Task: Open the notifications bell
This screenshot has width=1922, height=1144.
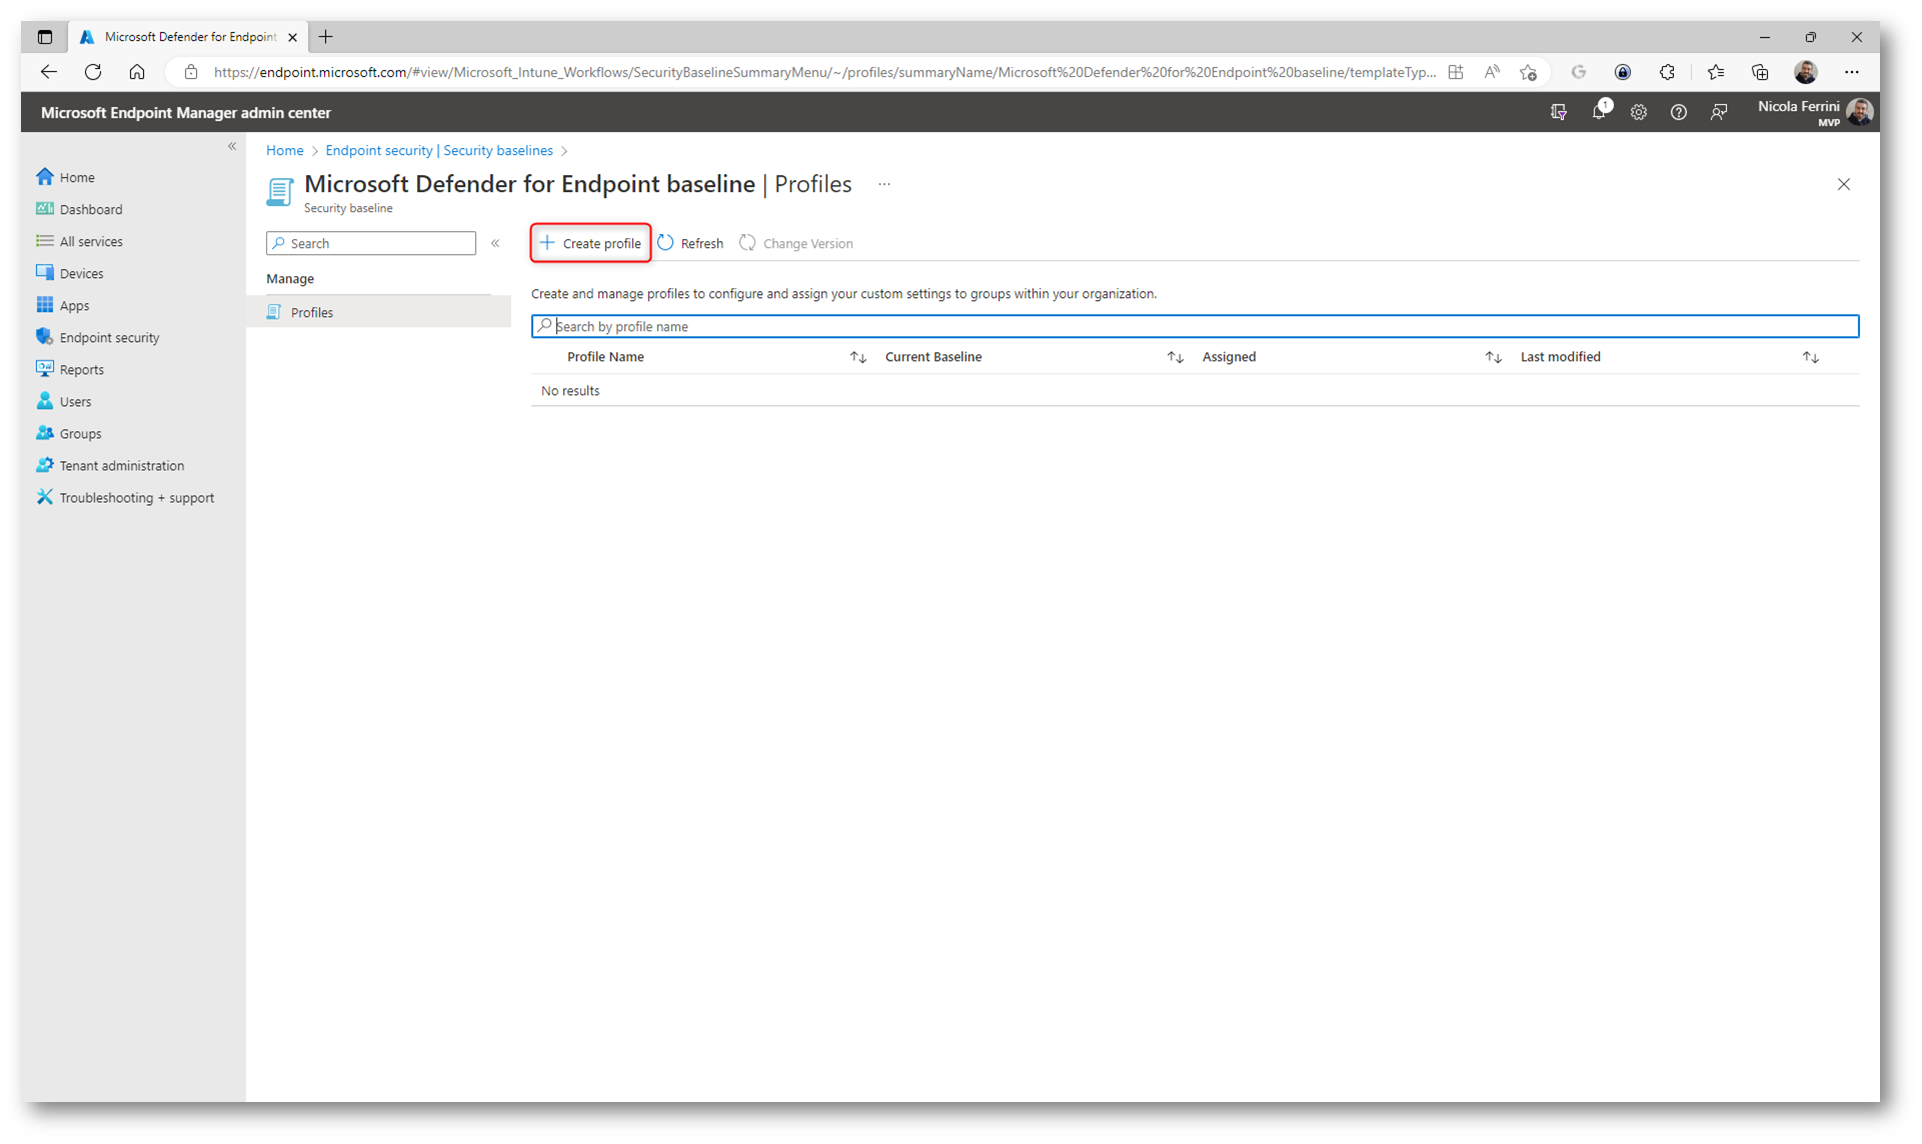Action: coord(1599,112)
